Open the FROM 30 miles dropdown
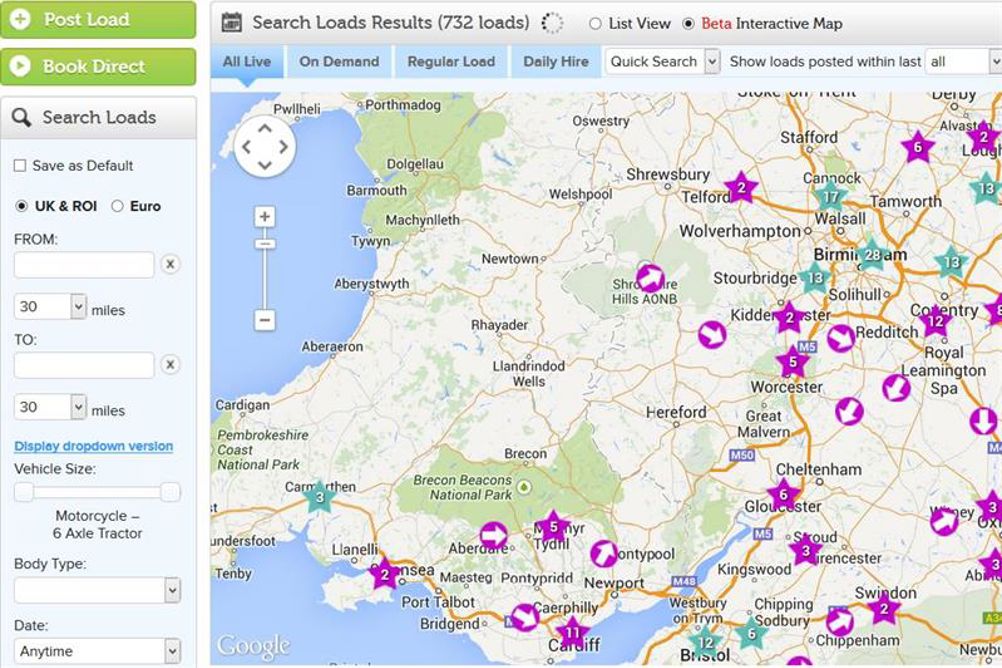This screenshot has height=668, width=1002. (x=50, y=306)
